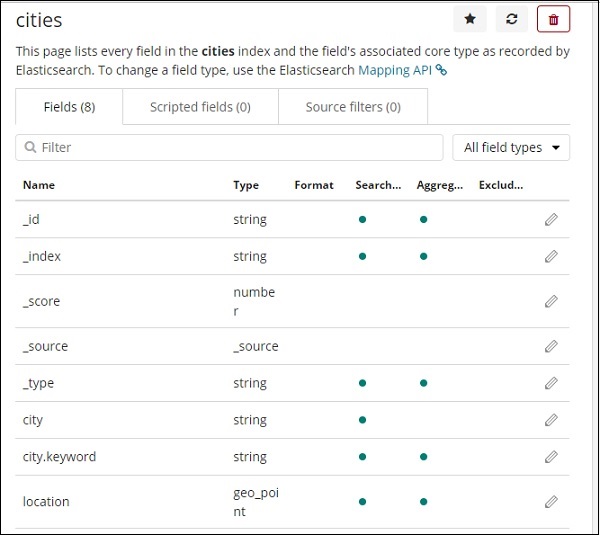Click the Filter search input field
The height and width of the screenshot is (535, 600).
pyautogui.click(x=230, y=148)
